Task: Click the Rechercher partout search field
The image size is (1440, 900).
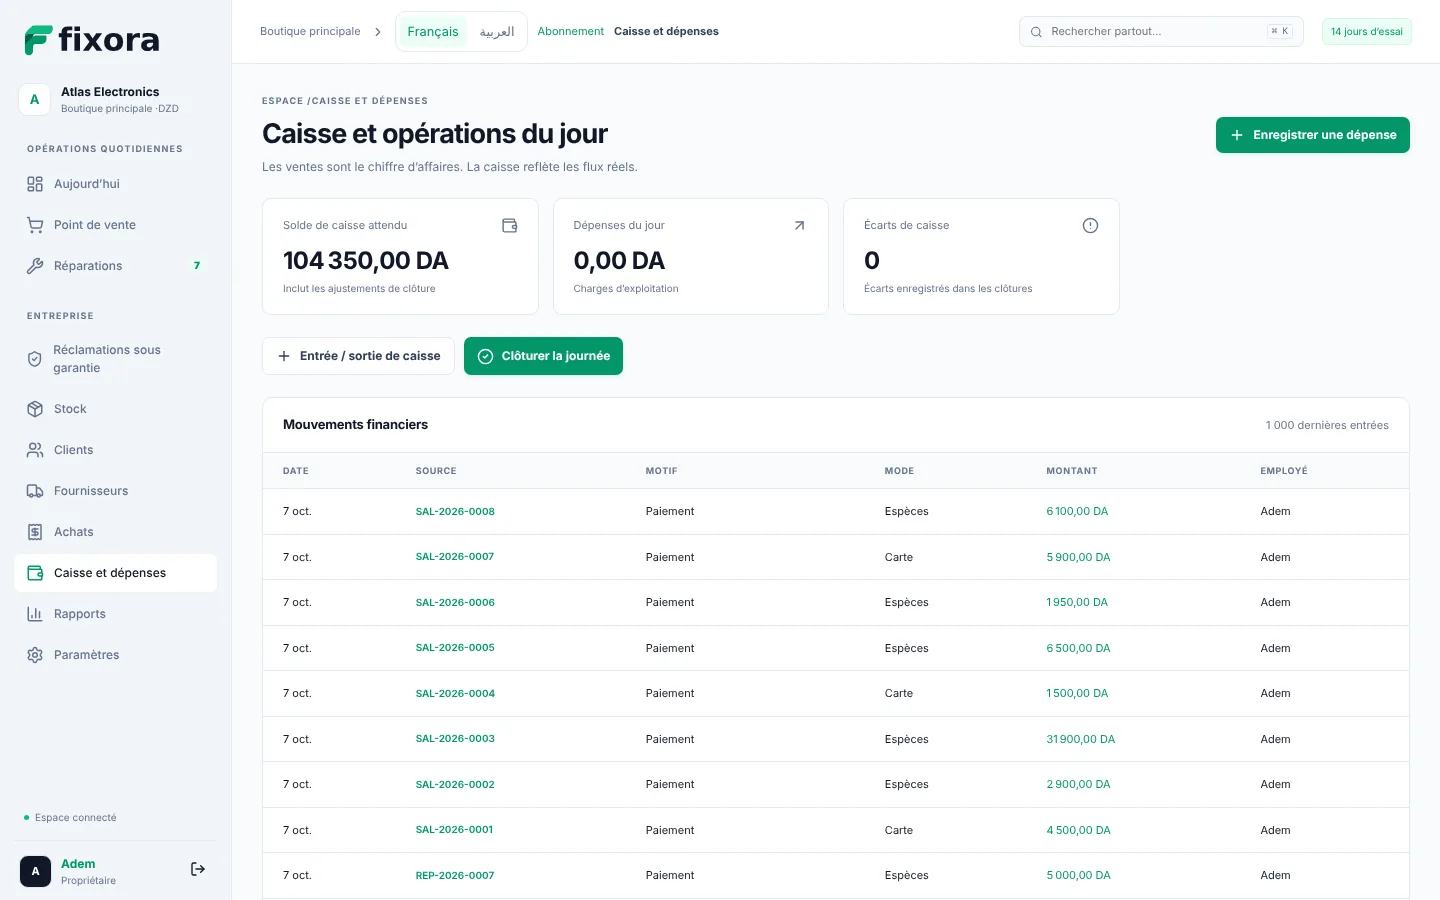Action: tap(1161, 32)
